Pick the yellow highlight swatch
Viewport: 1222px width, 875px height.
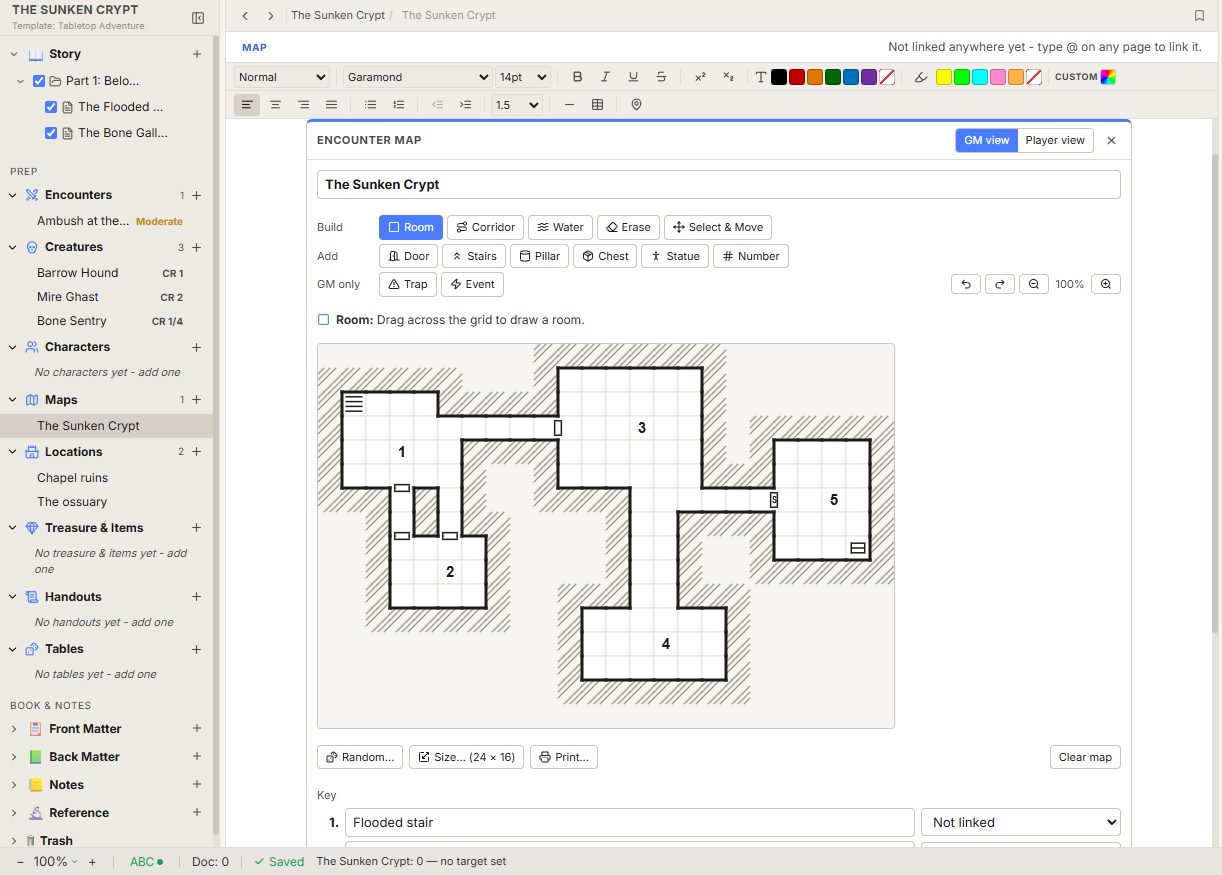point(943,77)
